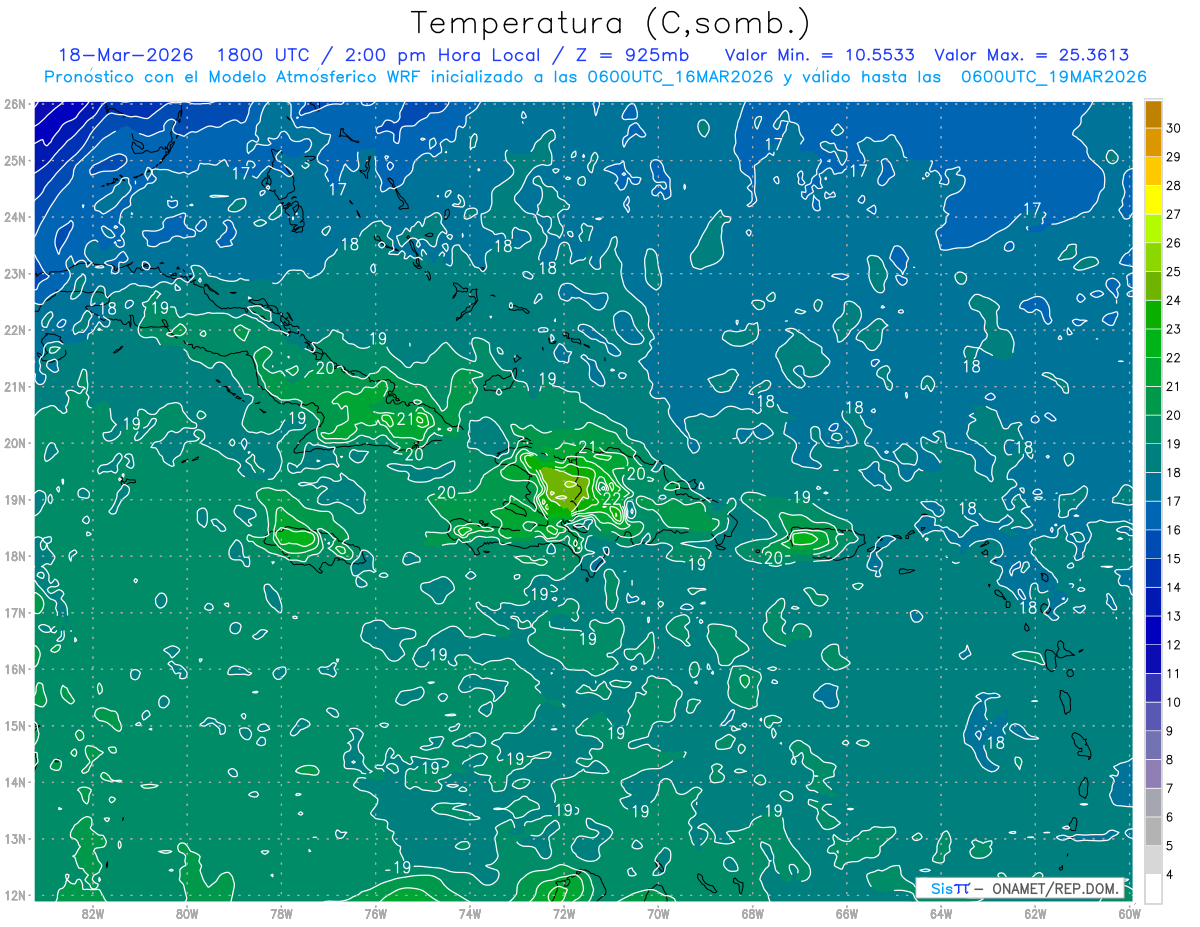
Task: Click the 15N latitude axis label
Action: click(x=15, y=725)
